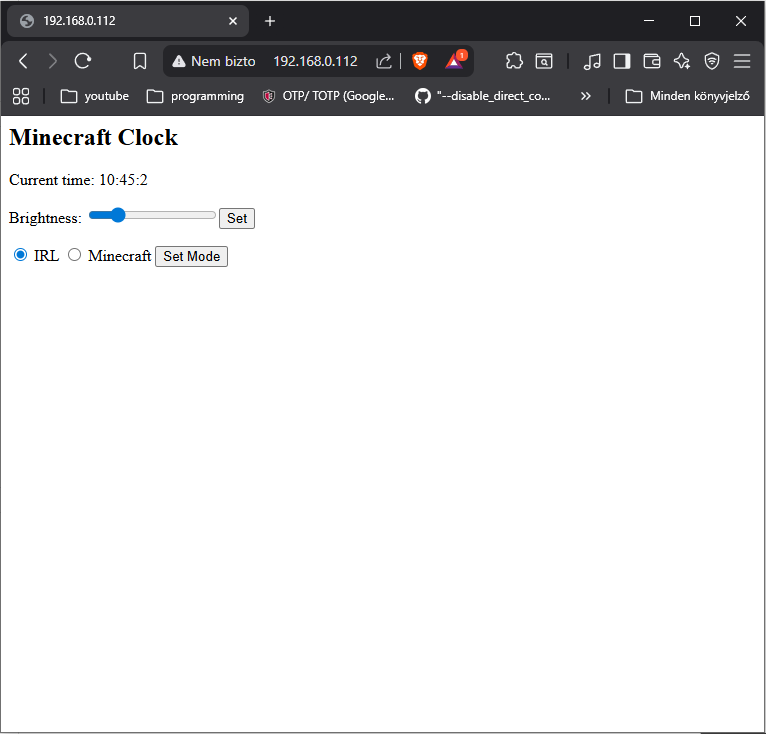The width and height of the screenshot is (766, 734).
Task: Open the tab search icon
Action: (544, 61)
